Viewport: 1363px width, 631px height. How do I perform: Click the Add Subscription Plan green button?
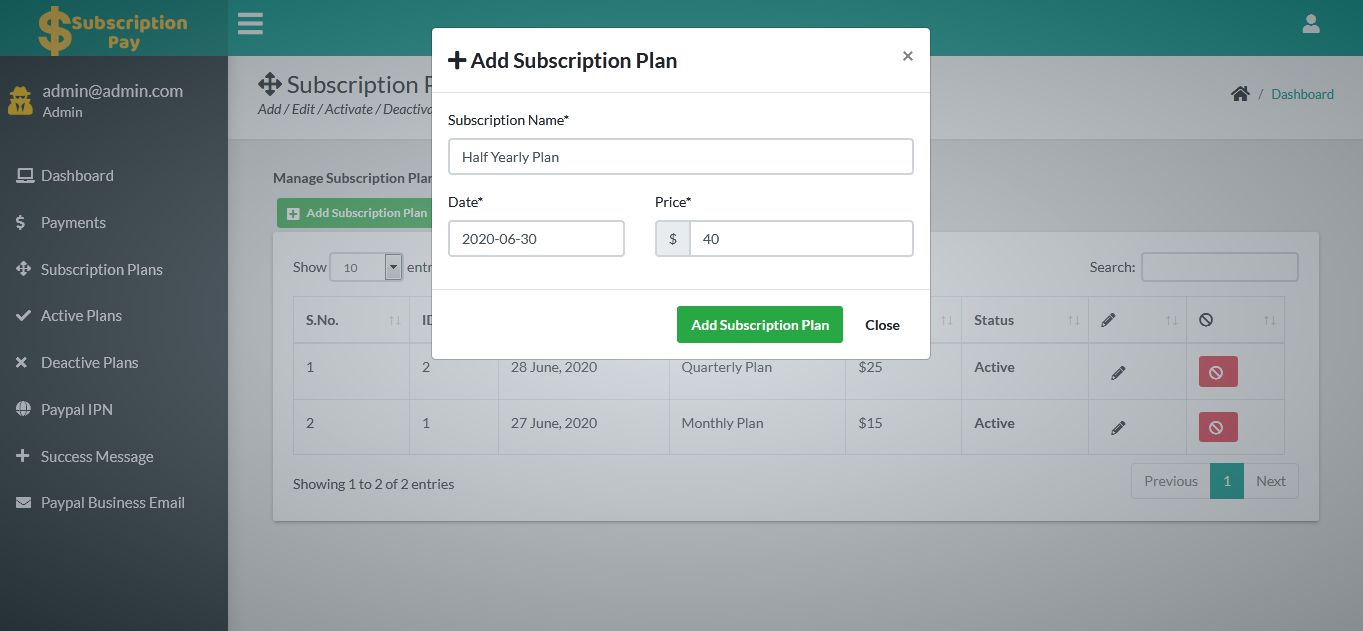tap(759, 324)
